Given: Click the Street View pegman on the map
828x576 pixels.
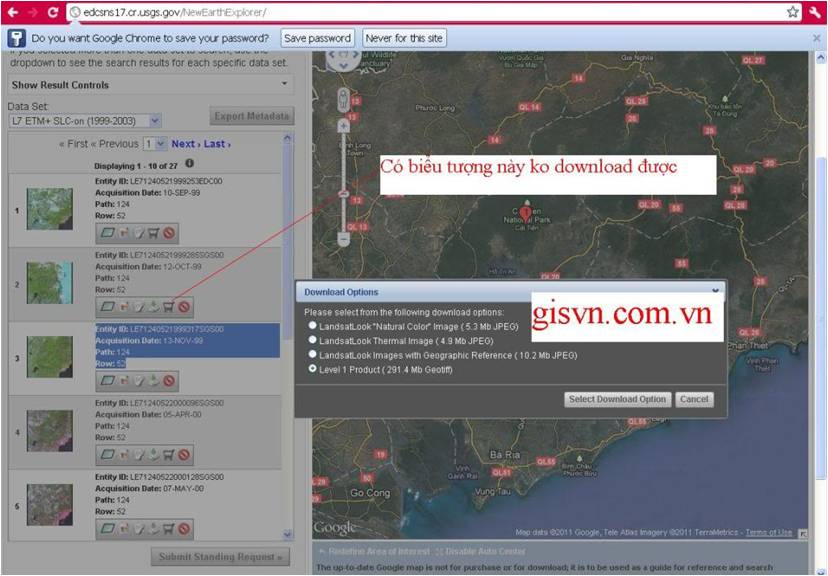Looking at the screenshot, I should pos(344,99).
